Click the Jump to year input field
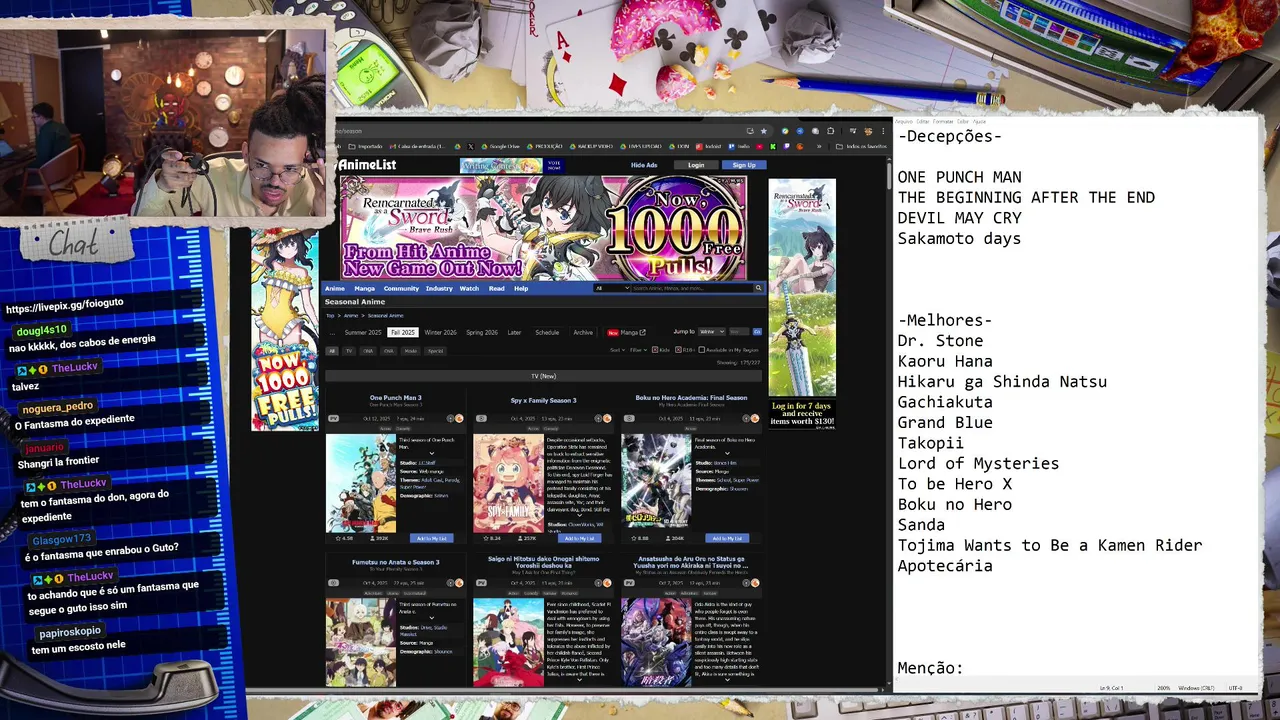This screenshot has height=720, width=1280. coord(739,332)
